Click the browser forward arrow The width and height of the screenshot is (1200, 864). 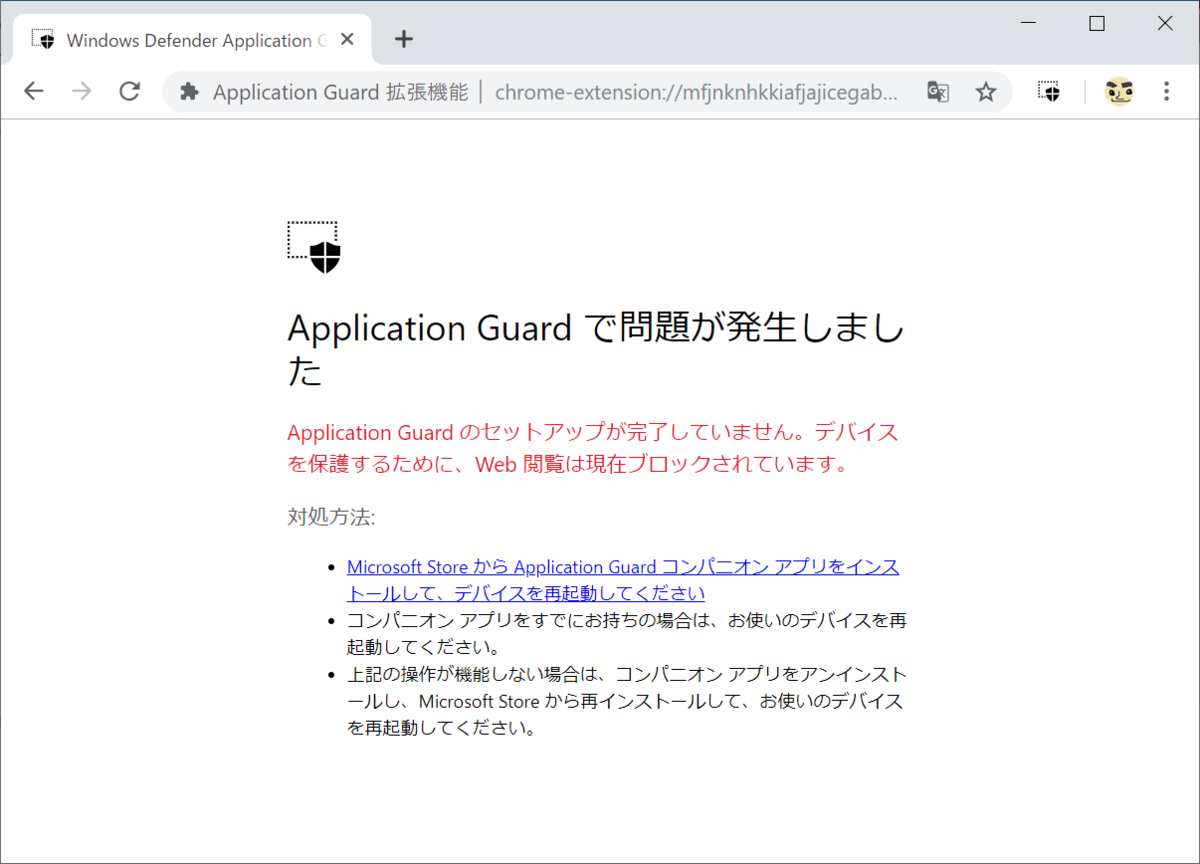coord(82,92)
